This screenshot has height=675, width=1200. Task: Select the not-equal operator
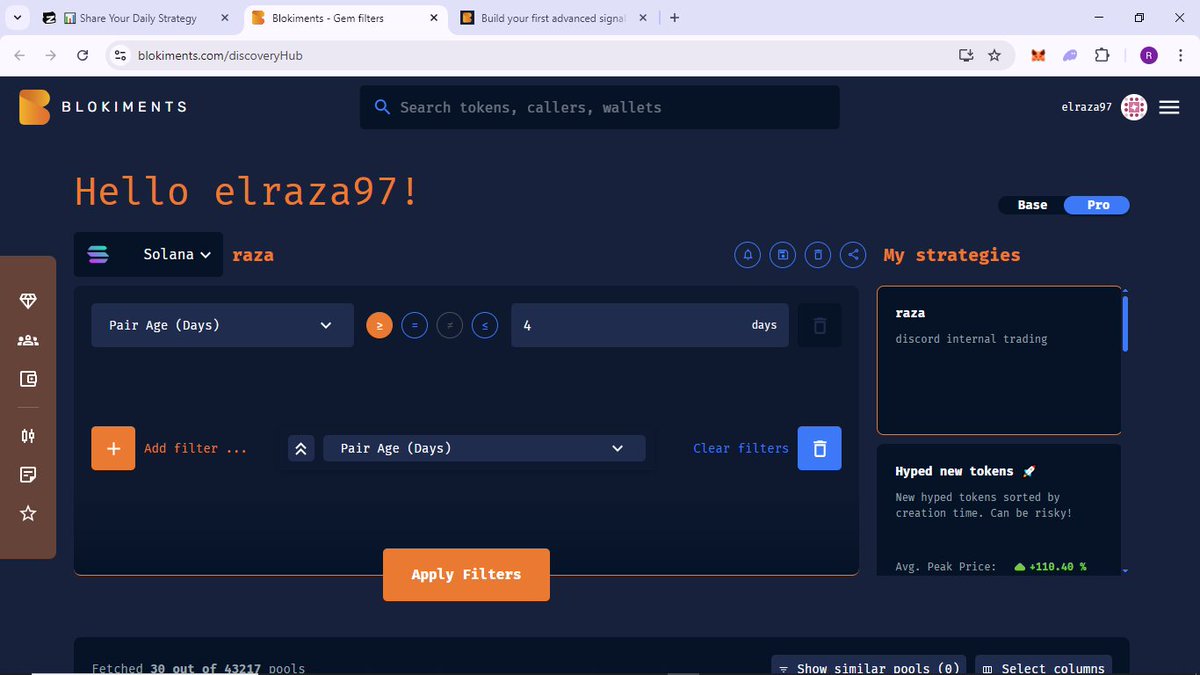tap(449, 326)
